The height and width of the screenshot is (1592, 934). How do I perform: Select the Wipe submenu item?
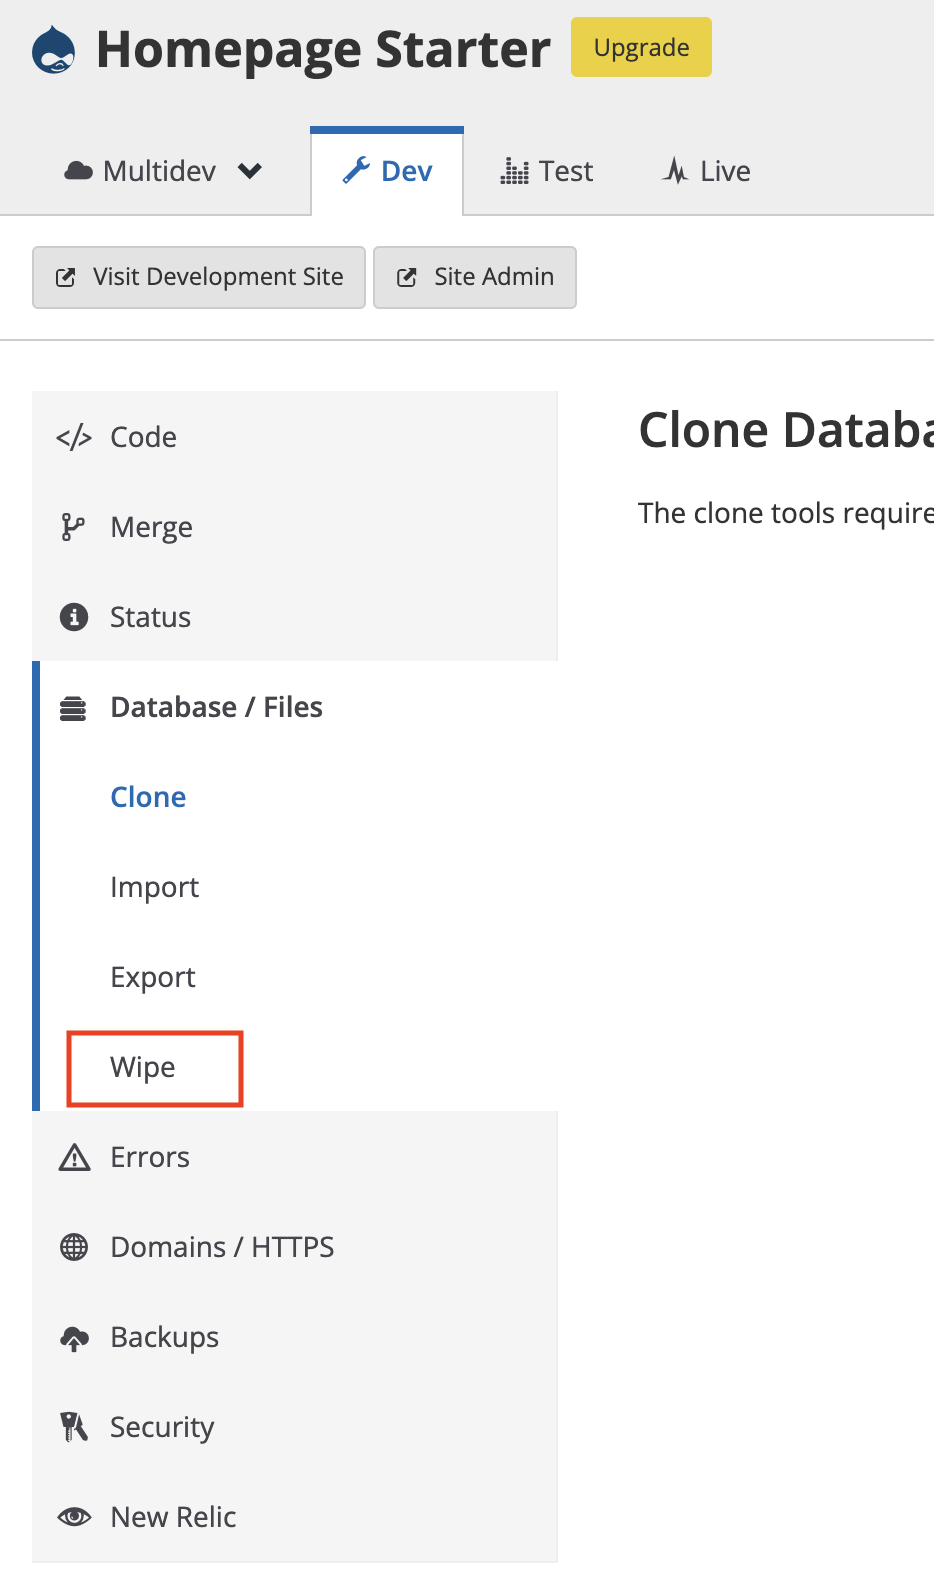click(x=143, y=1068)
